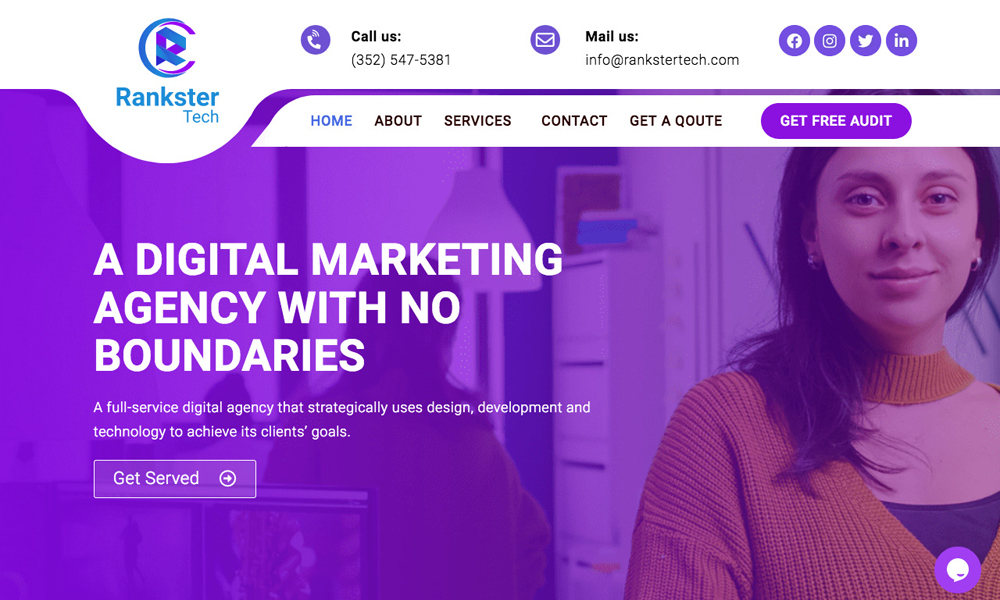Image resolution: width=1000 pixels, height=600 pixels.
Task: Open the GET A QOUTE page
Action: [x=675, y=121]
